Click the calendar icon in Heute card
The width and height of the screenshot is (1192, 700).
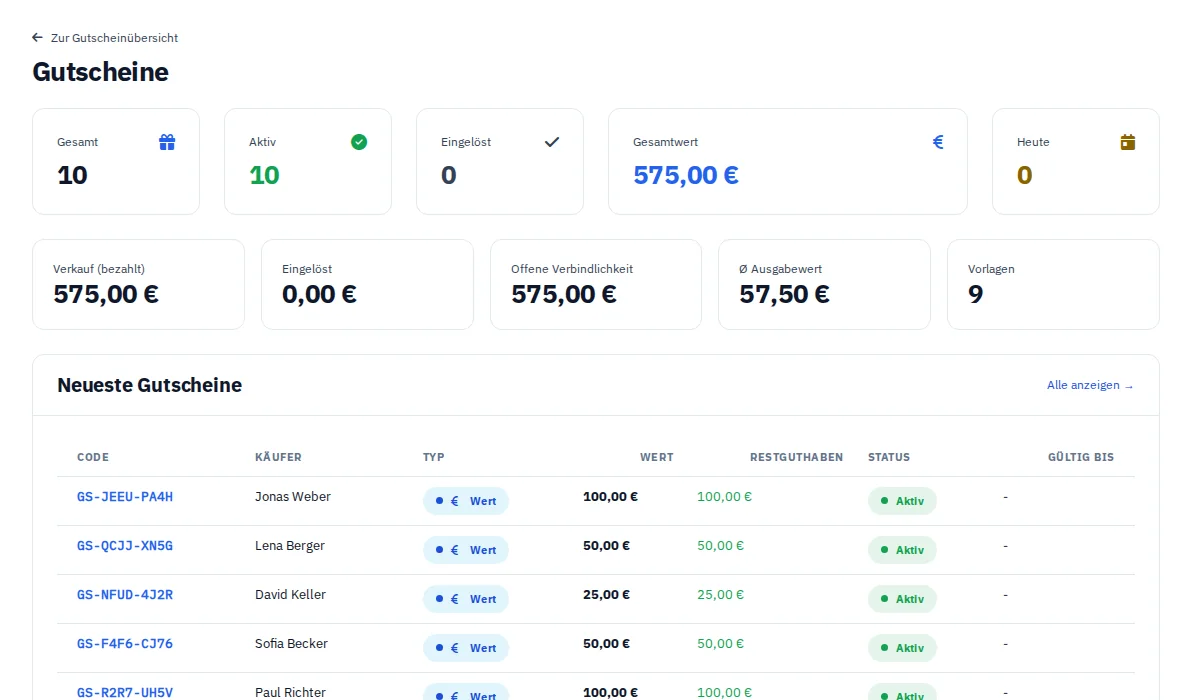pos(1127,142)
